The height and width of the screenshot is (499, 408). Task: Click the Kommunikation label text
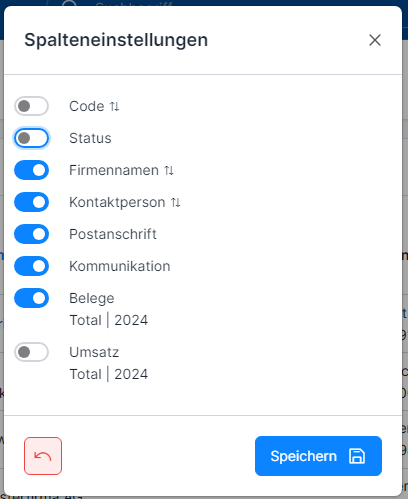120,266
